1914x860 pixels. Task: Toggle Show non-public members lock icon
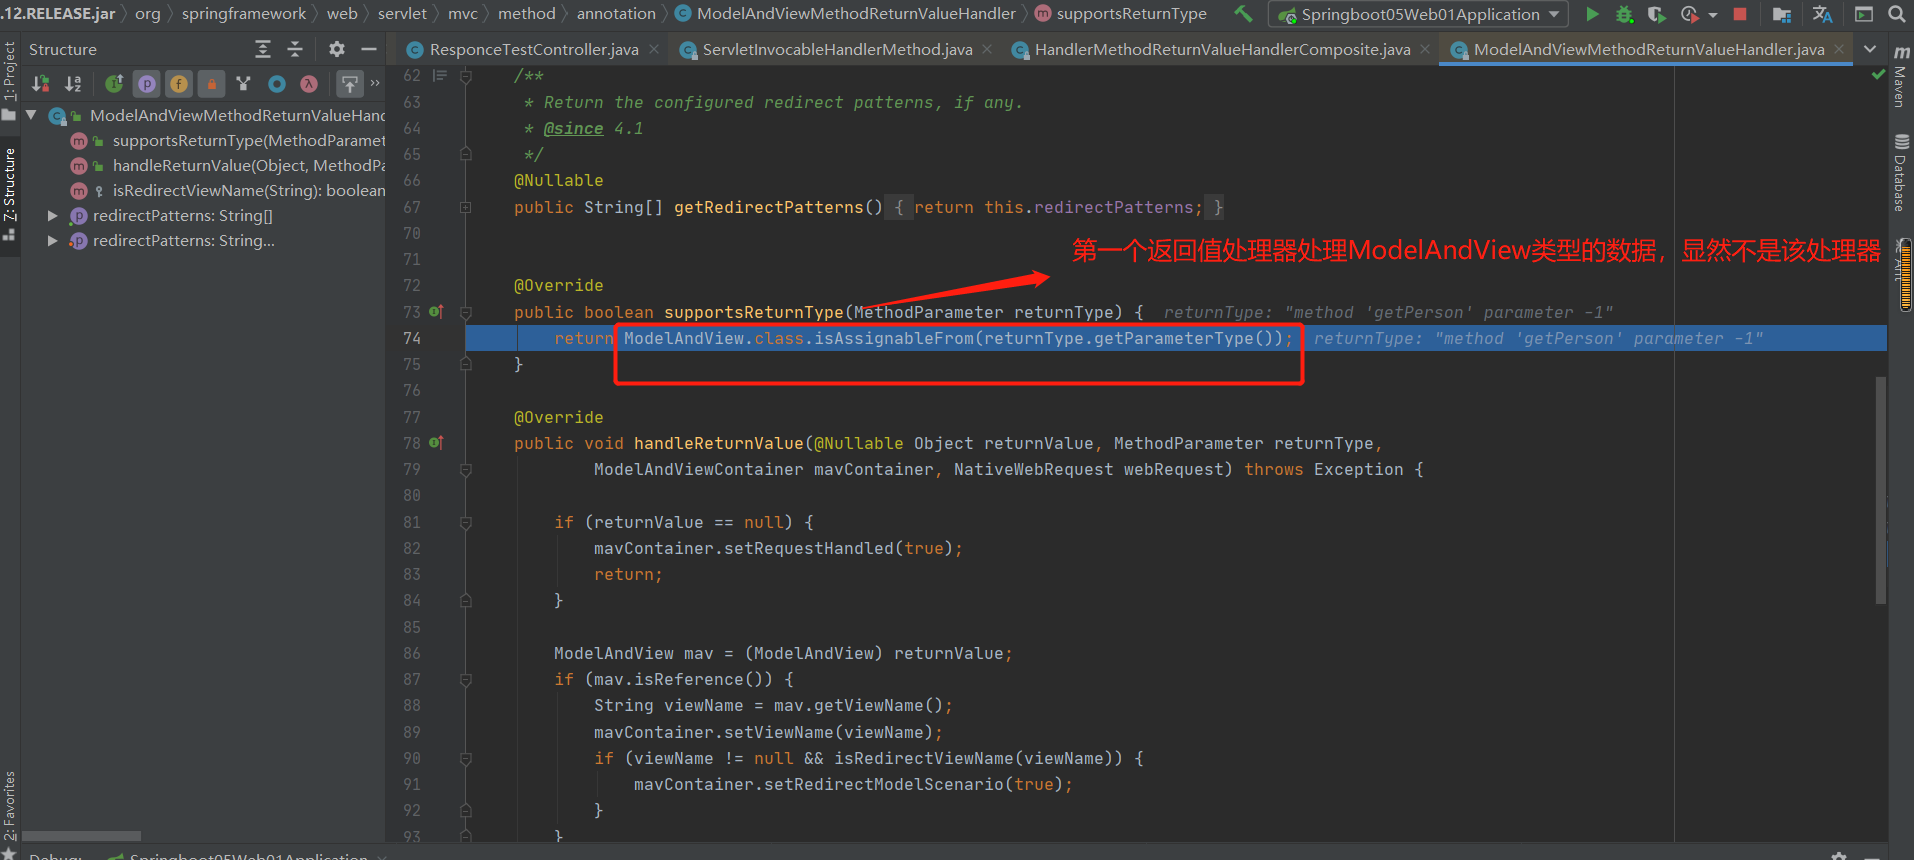coord(211,84)
